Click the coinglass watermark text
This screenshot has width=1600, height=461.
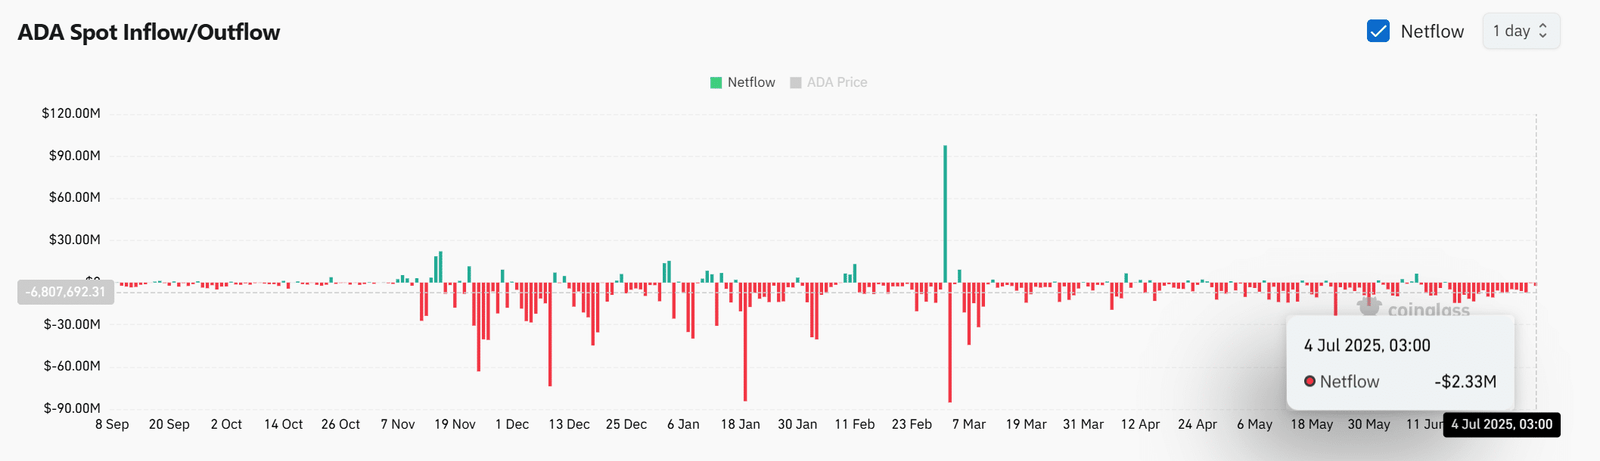pos(1429,310)
